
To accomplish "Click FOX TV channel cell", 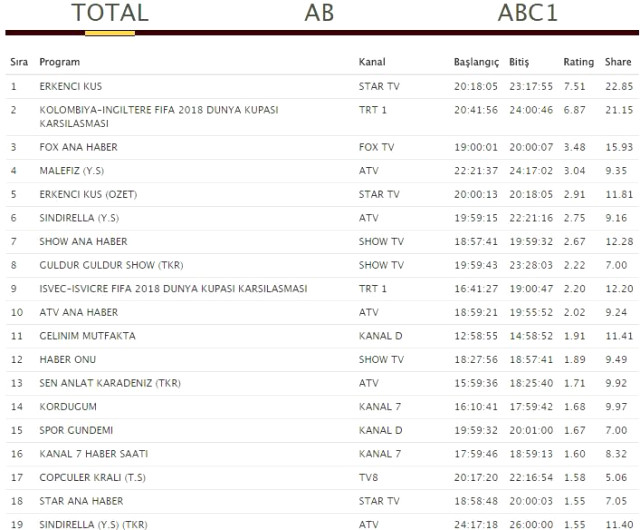I will point(376,147).
